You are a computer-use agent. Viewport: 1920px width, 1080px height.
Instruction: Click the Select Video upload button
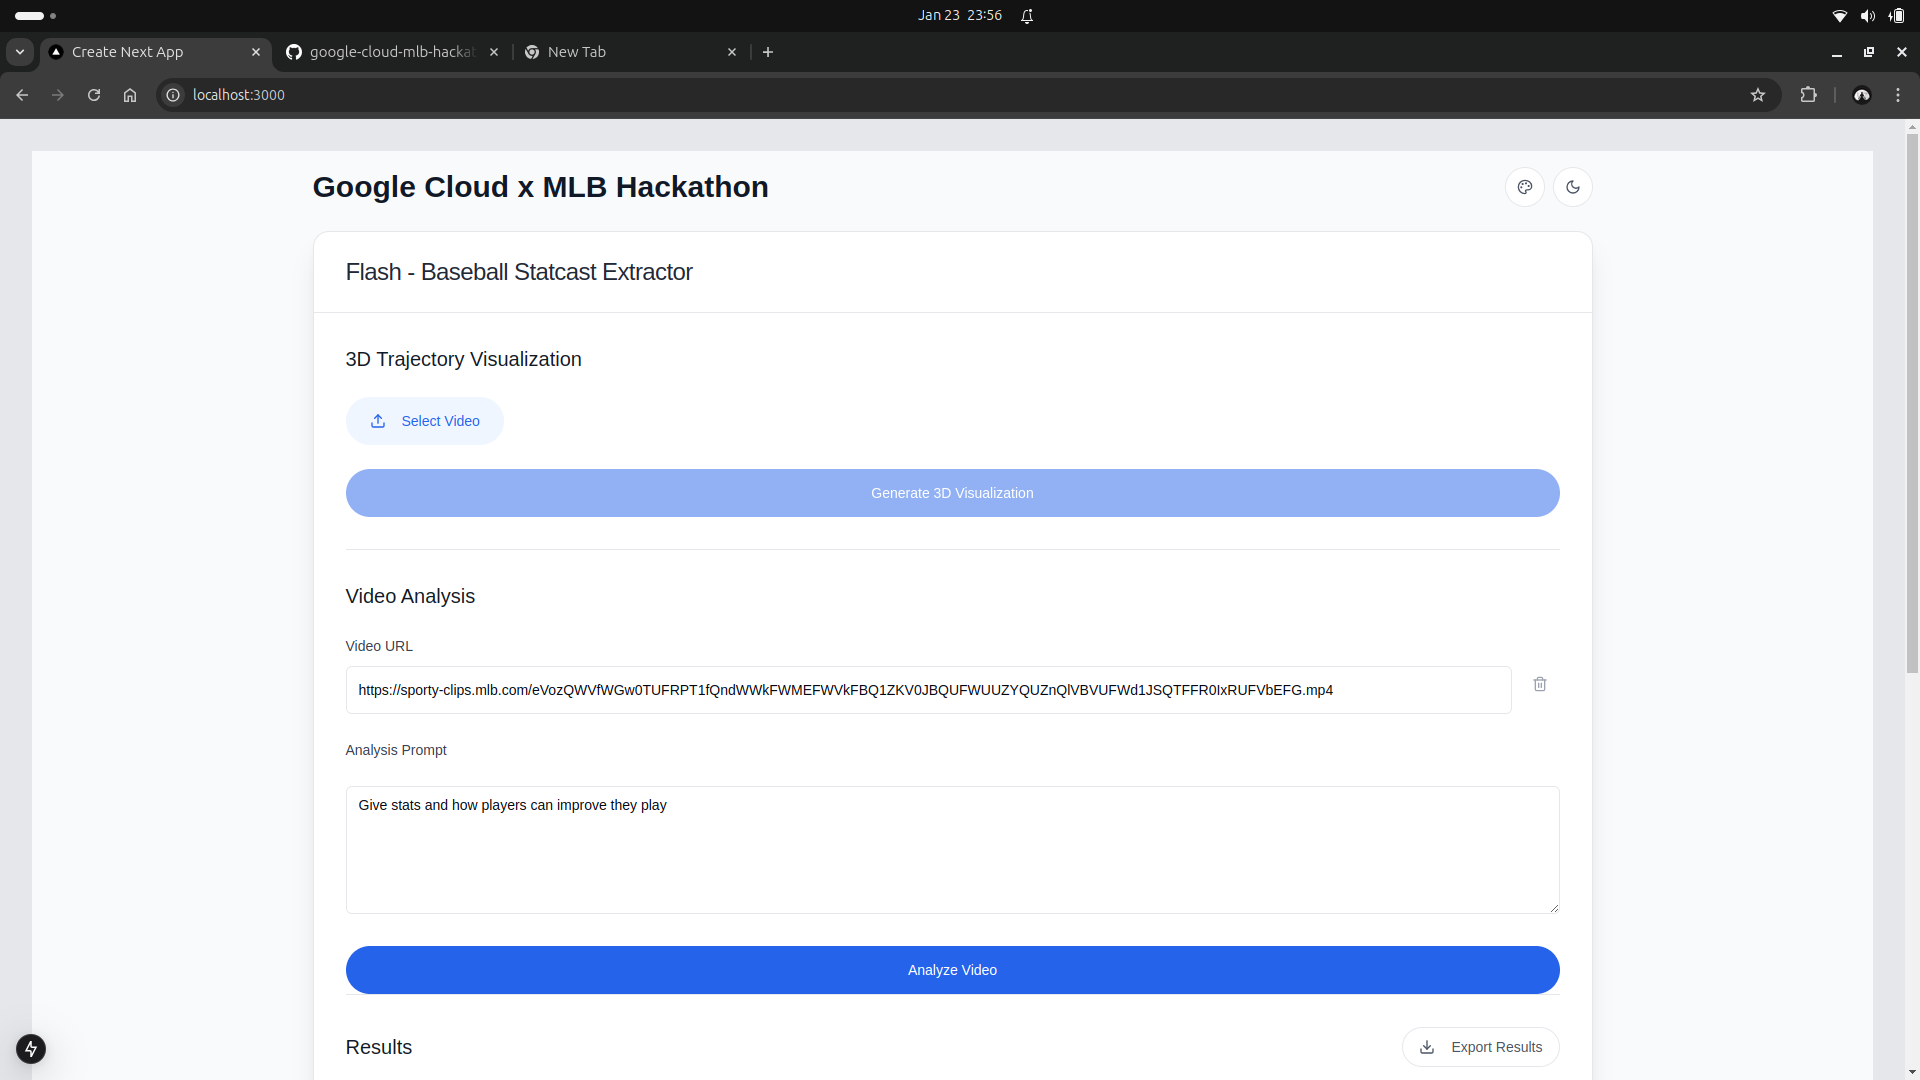point(424,421)
